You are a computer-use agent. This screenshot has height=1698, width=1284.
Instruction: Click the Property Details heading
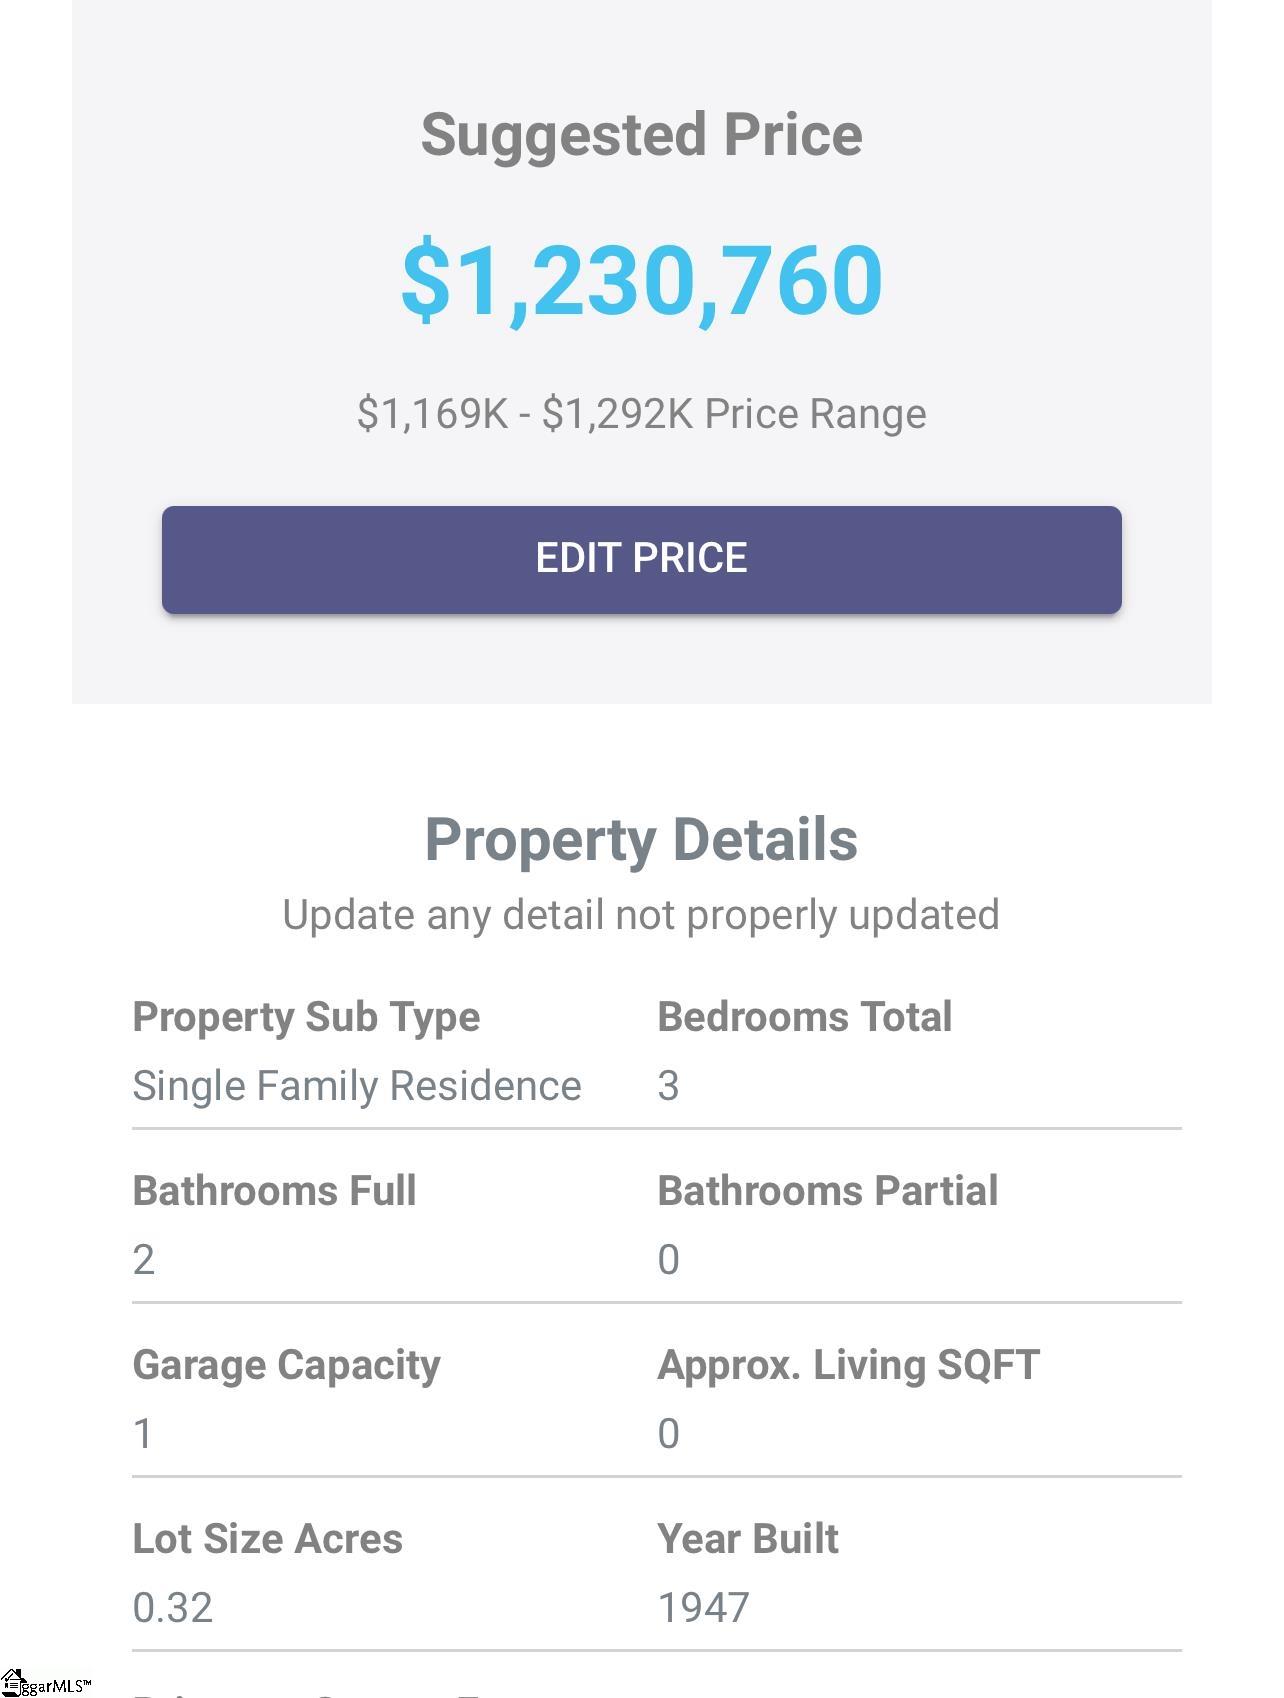click(x=641, y=839)
